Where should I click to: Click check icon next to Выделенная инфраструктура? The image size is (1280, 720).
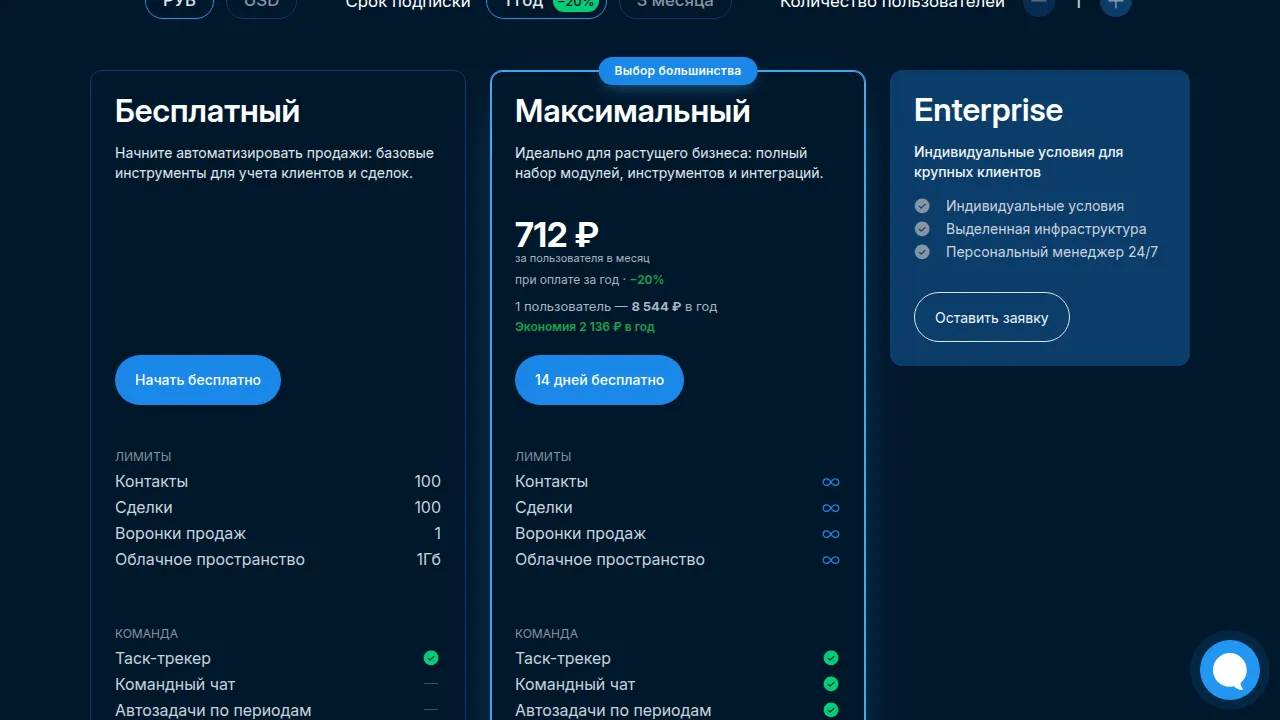tap(922, 229)
